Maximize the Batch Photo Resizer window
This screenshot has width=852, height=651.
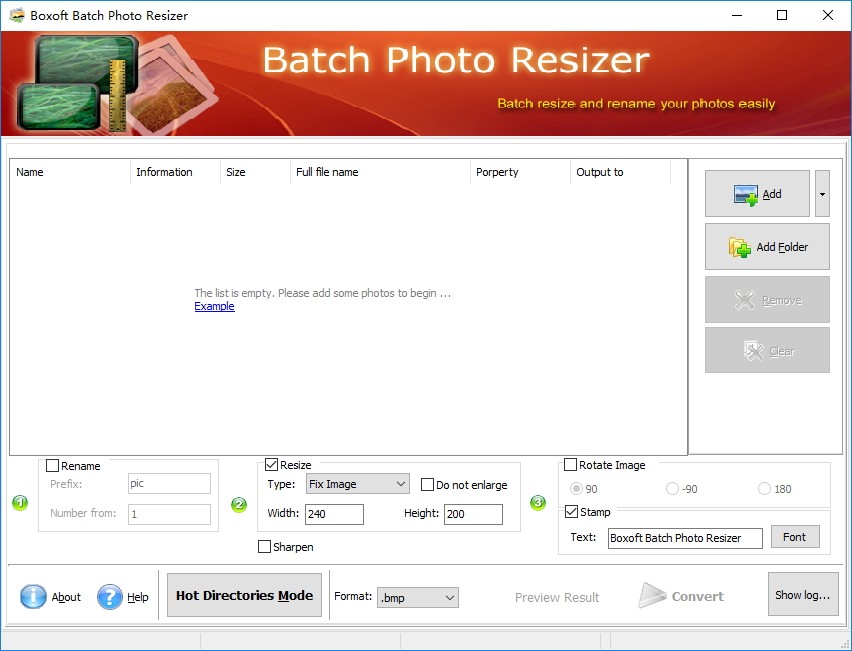pyautogui.click(x=782, y=15)
